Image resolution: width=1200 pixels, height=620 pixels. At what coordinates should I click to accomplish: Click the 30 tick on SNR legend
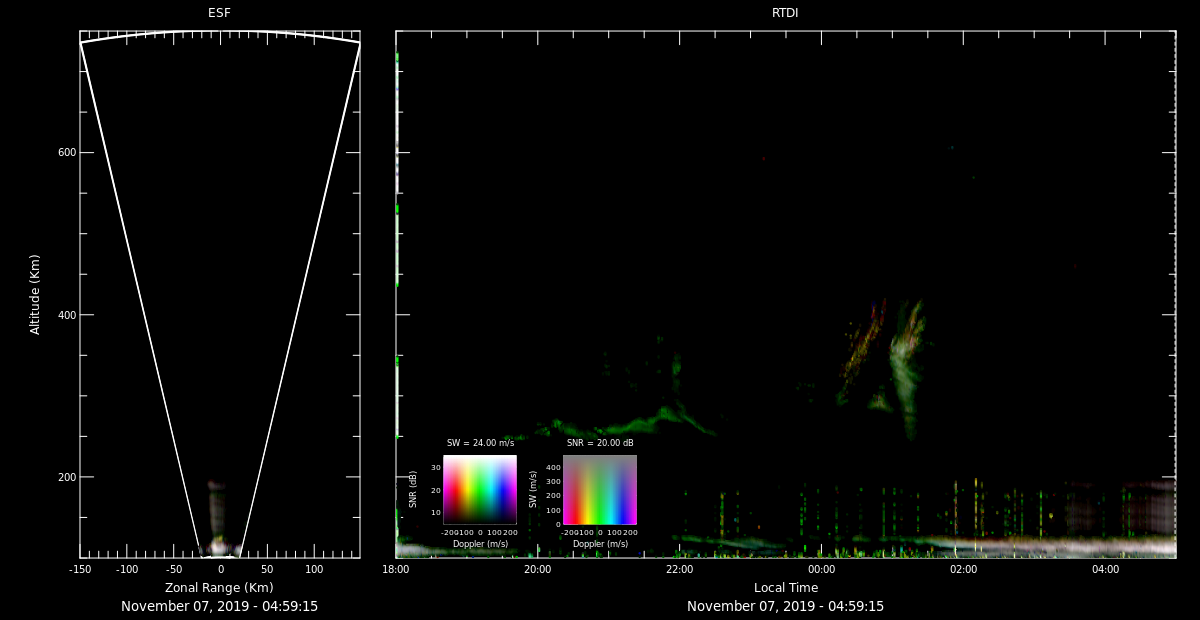pyautogui.click(x=436, y=467)
